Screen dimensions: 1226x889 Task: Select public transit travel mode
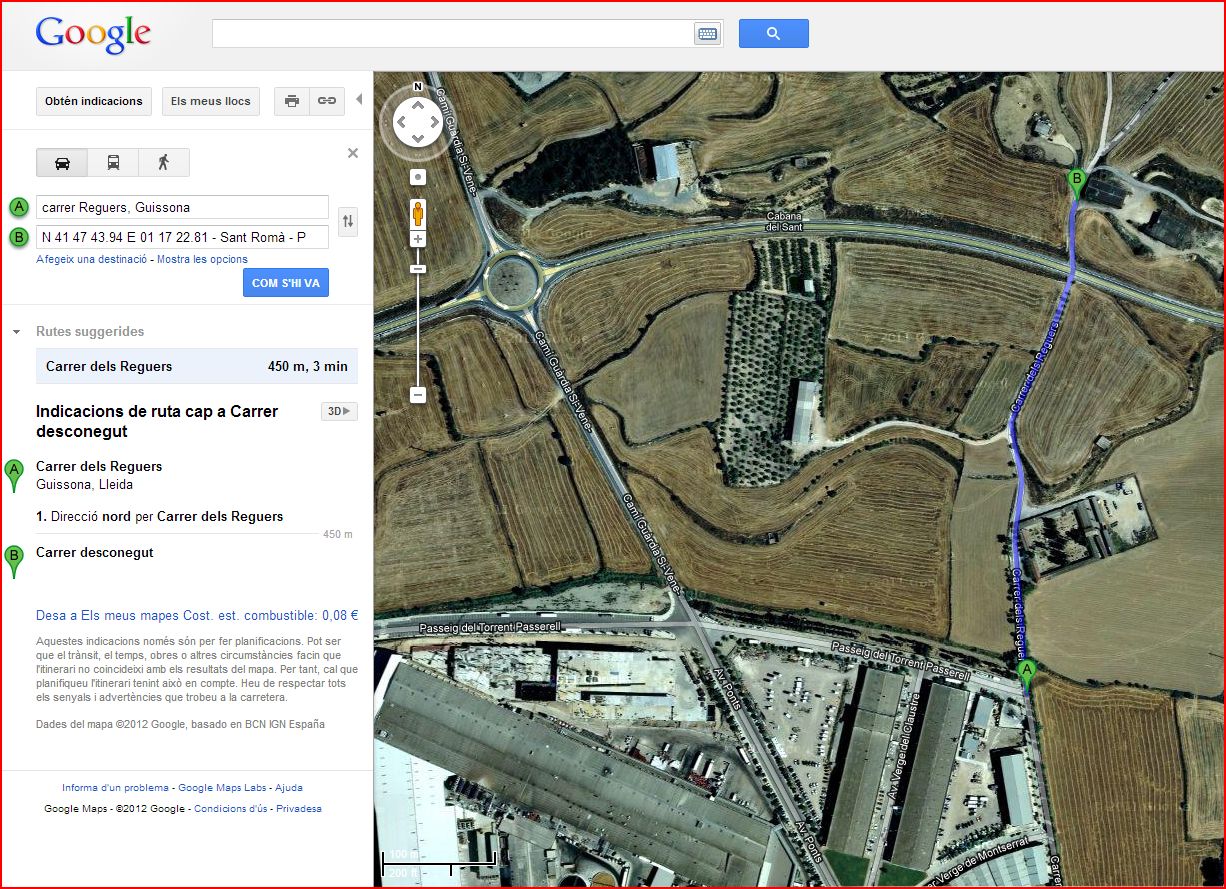click(113, 163)
